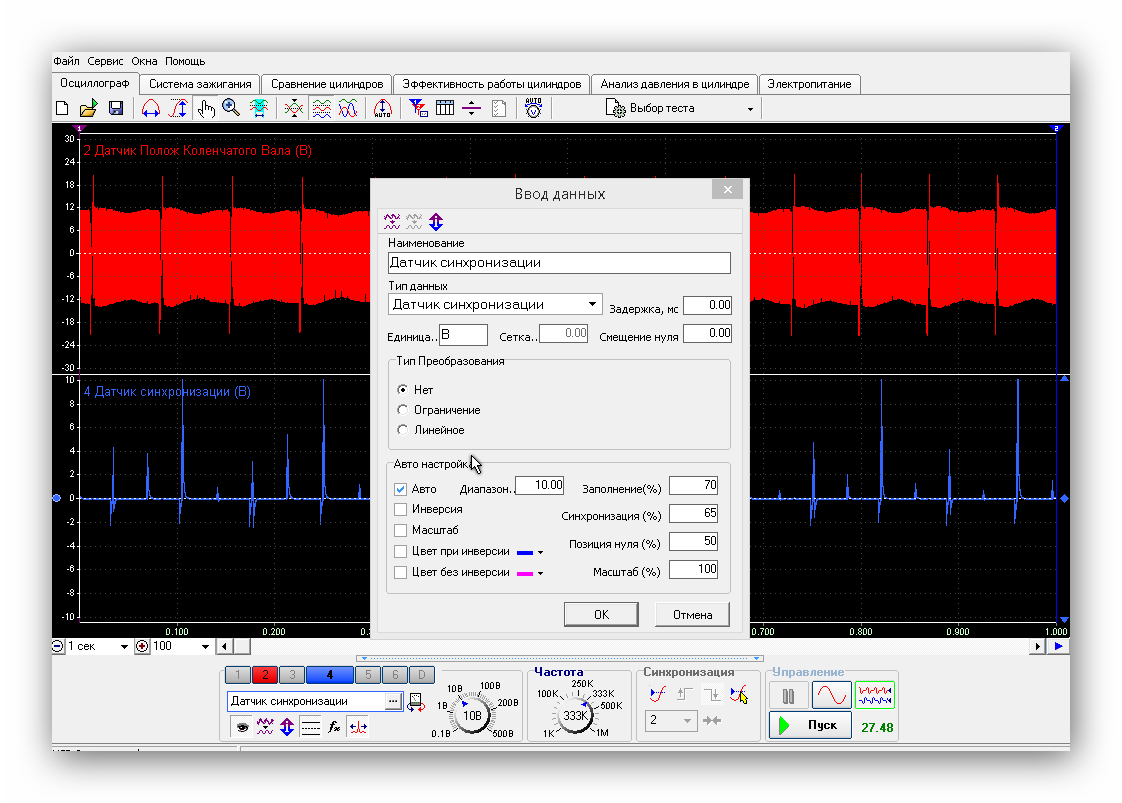Click the Наименование text field

(x=559, y=263)
